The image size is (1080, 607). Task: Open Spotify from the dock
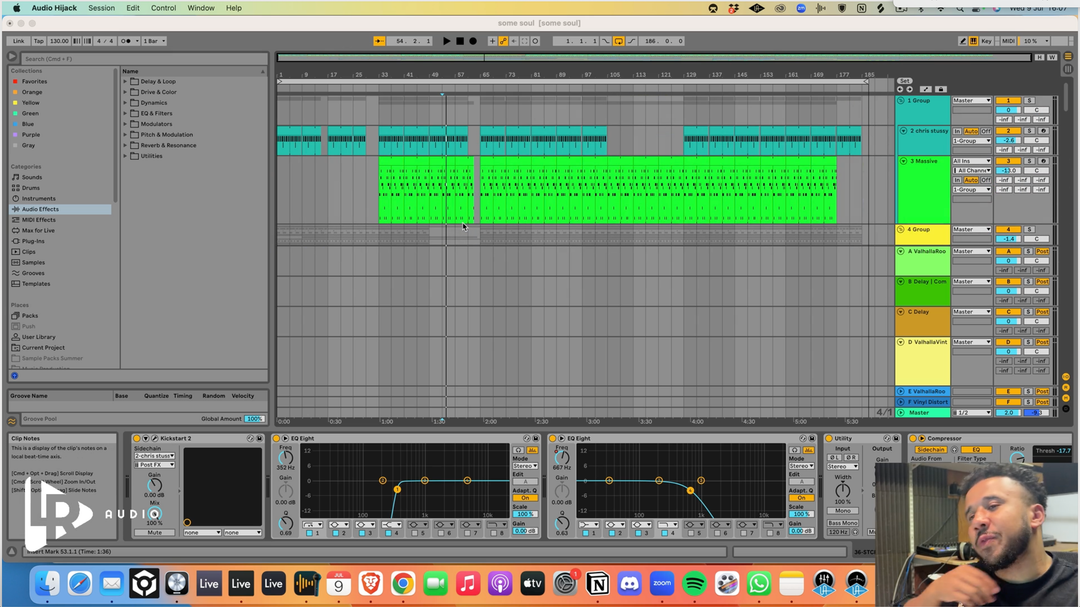click(x=694, y=583)
